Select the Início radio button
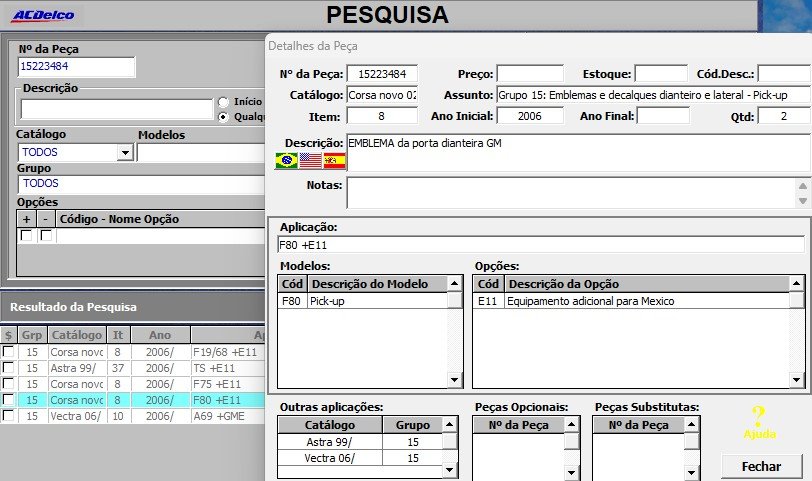The height and width of the screenshot is (481, 812). click(x=223, y=102)
